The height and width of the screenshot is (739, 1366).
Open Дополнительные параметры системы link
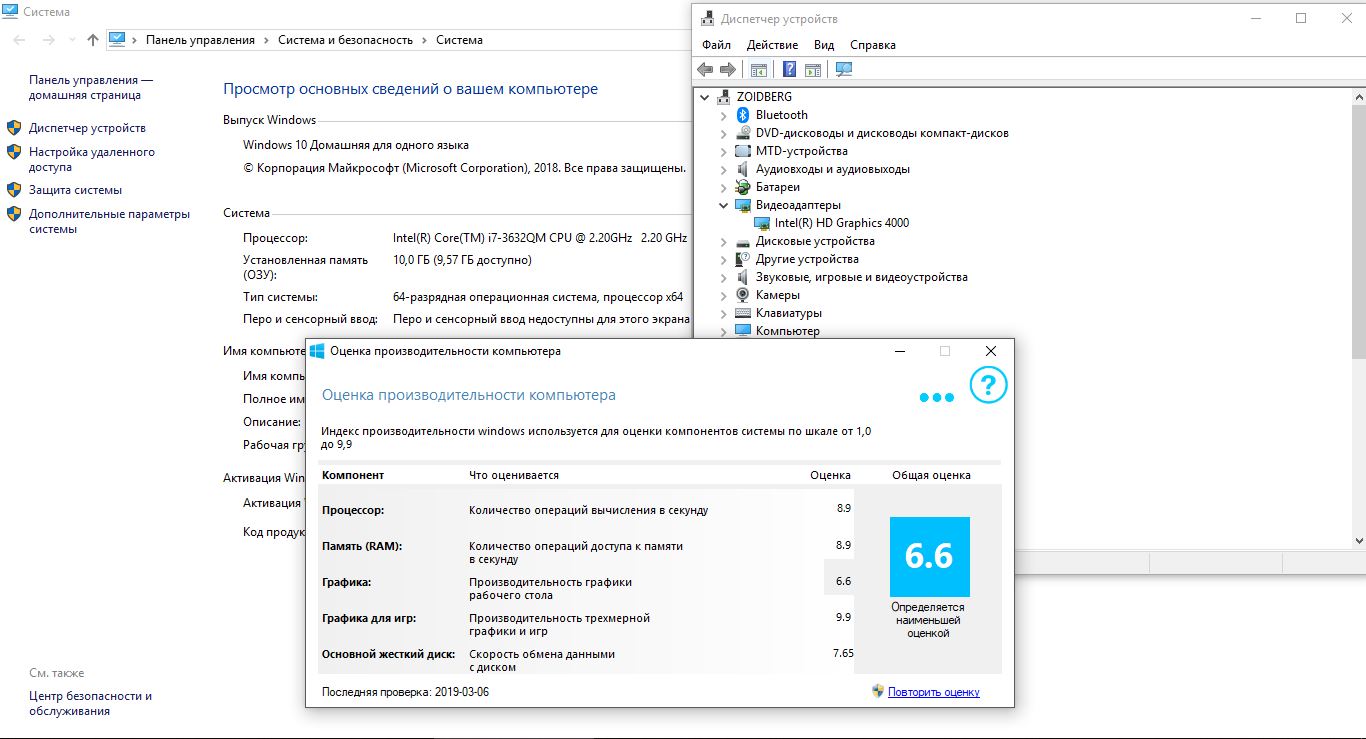tap(109, 221)
